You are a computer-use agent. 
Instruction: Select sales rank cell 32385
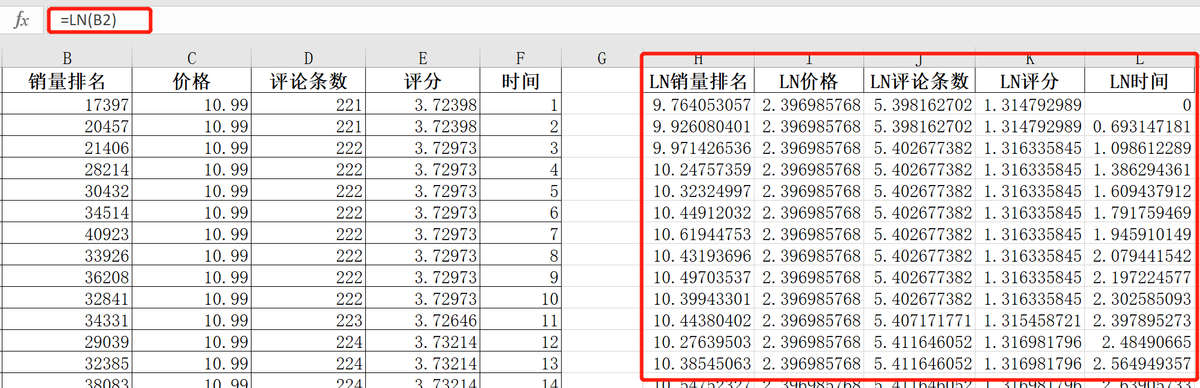coord(66,365)
